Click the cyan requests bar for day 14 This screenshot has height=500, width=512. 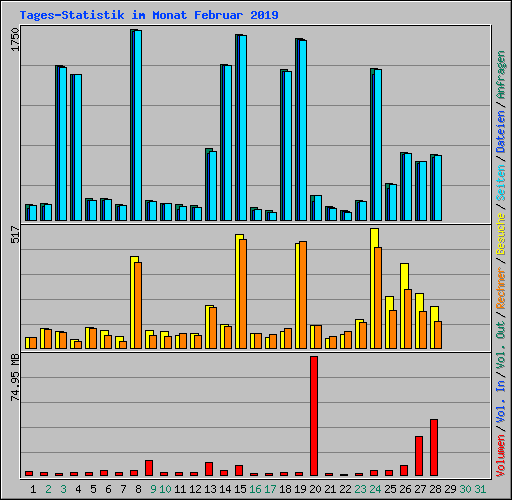coord(228,143)
